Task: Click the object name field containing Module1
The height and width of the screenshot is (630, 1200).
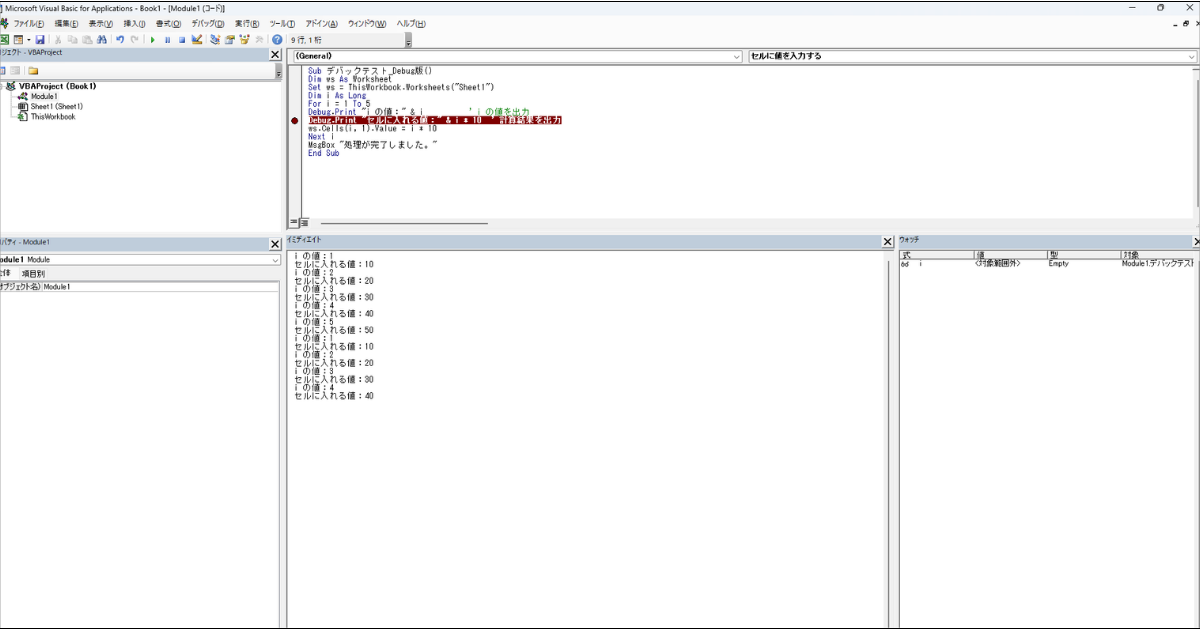Action: (x=160, y=287)
